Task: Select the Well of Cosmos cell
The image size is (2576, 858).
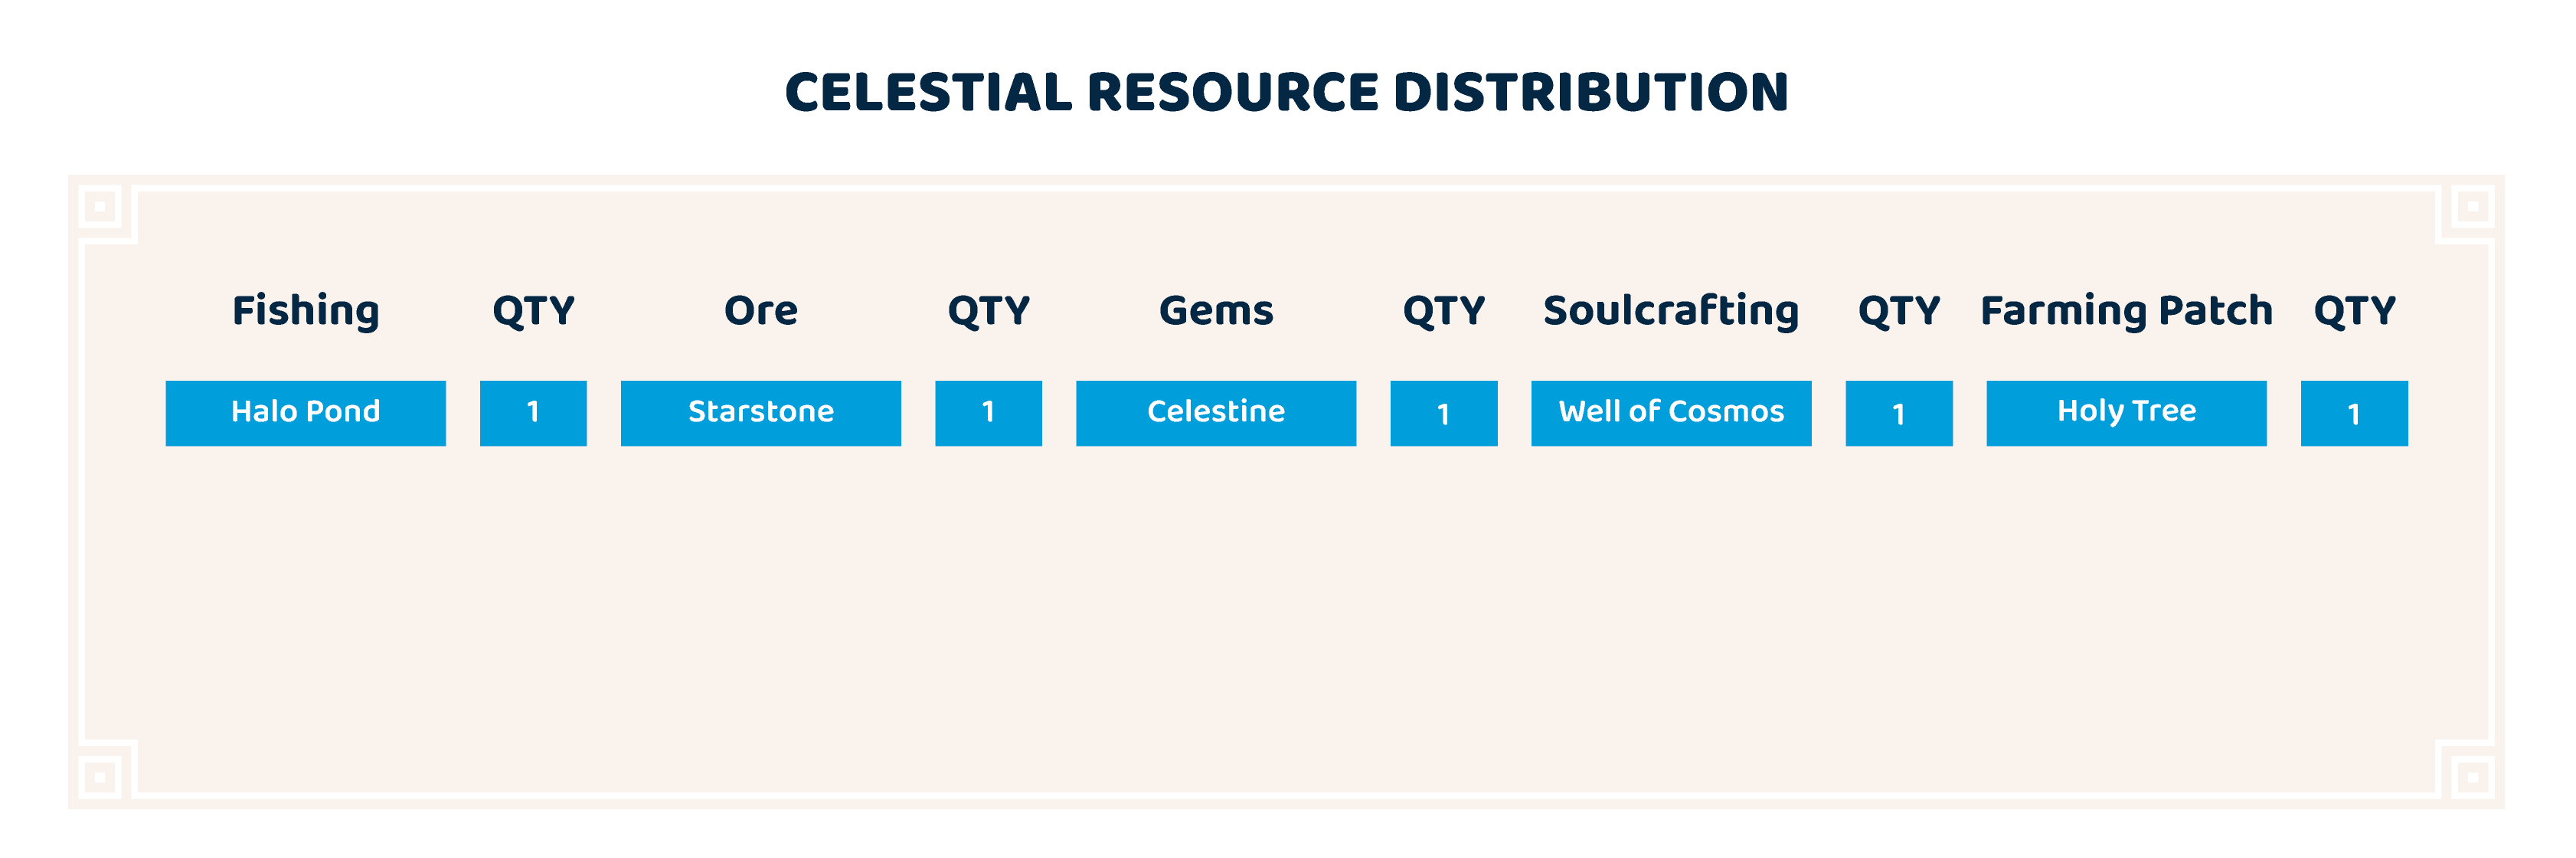Action: tap(1670, 412)
